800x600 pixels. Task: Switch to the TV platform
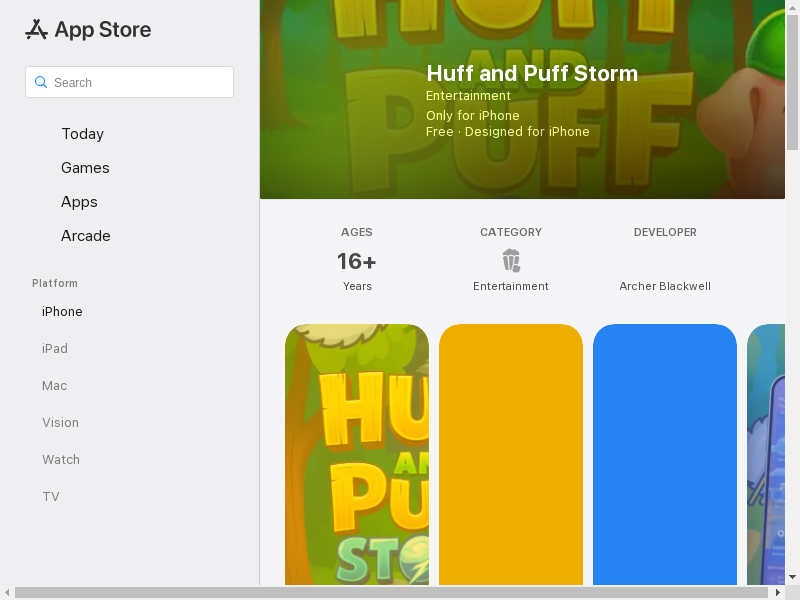pyautogui.click(x=51, y=497)
